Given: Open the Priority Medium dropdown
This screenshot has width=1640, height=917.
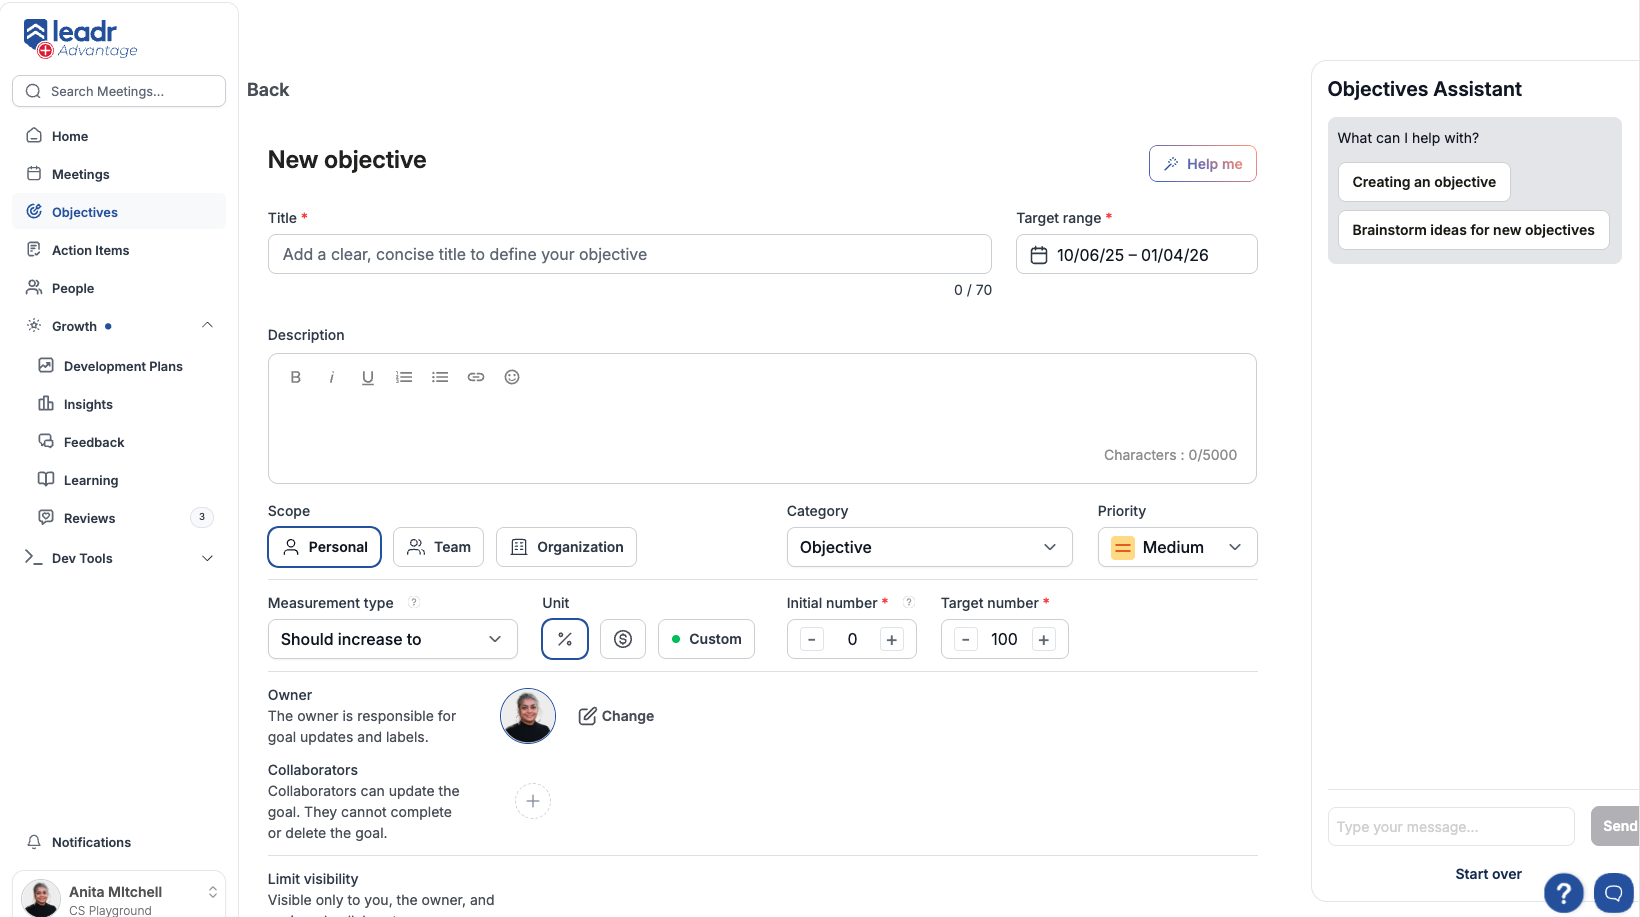Looking at the screenshot, I should [x=1177, y=547].
